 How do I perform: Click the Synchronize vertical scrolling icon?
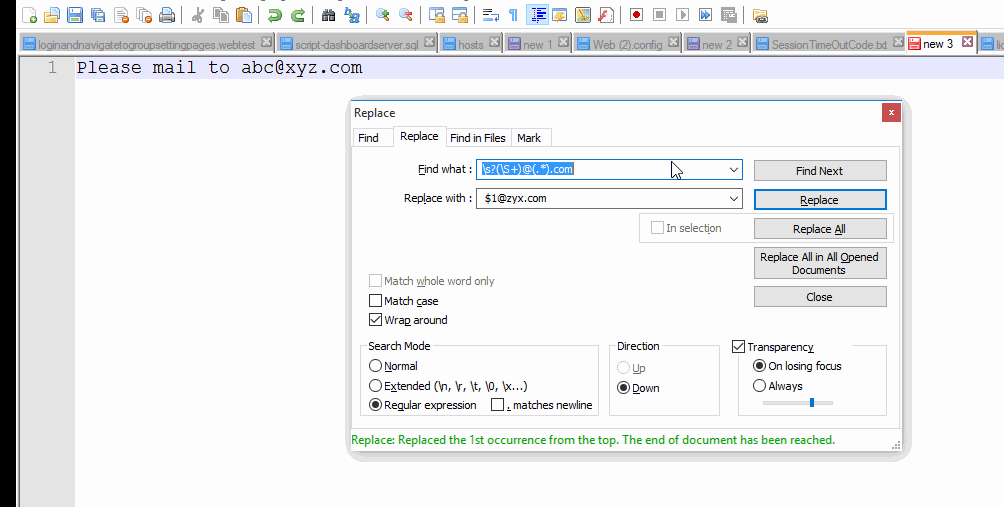437,15
